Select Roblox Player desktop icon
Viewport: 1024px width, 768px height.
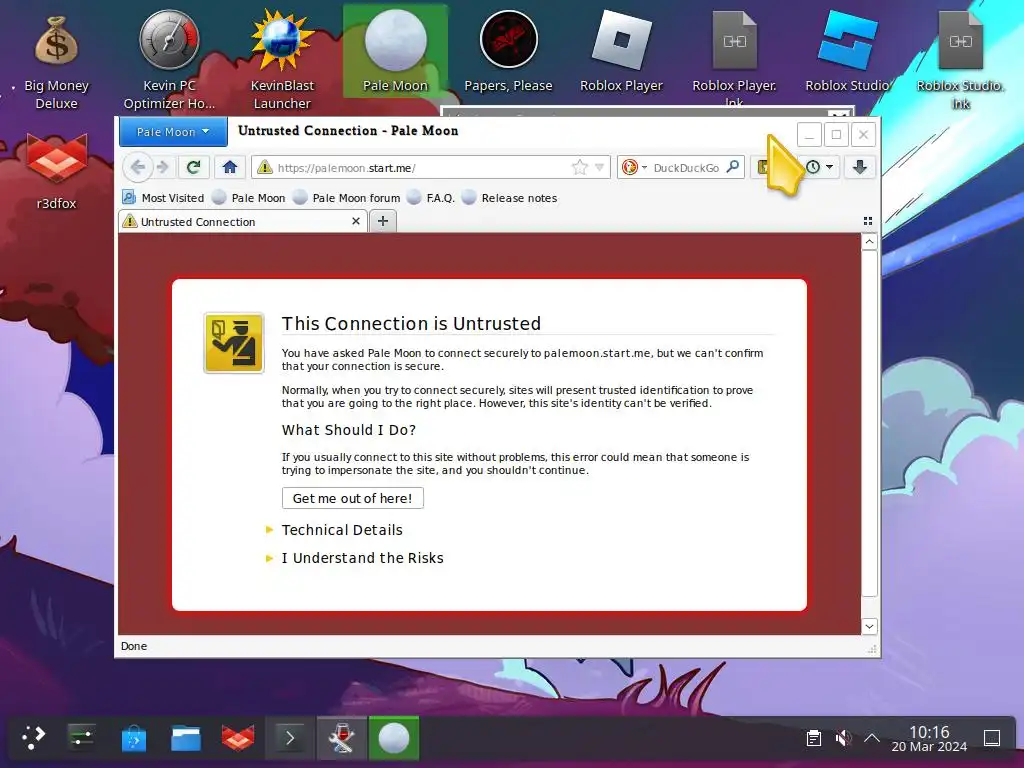[621, 52]
